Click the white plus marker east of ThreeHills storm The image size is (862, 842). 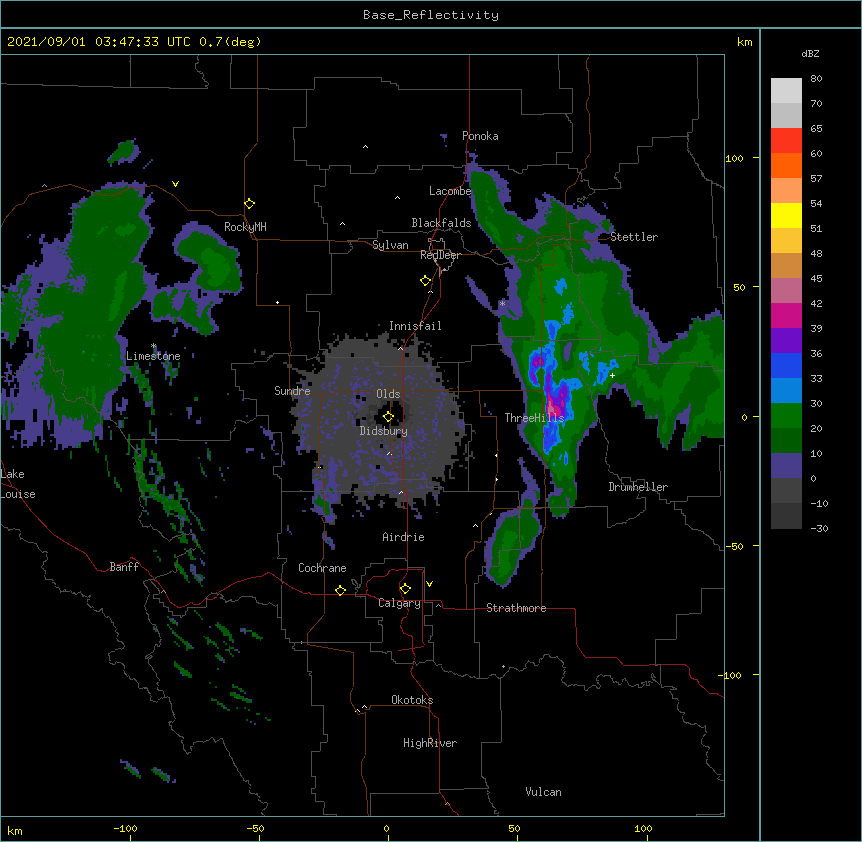point(612,375)
